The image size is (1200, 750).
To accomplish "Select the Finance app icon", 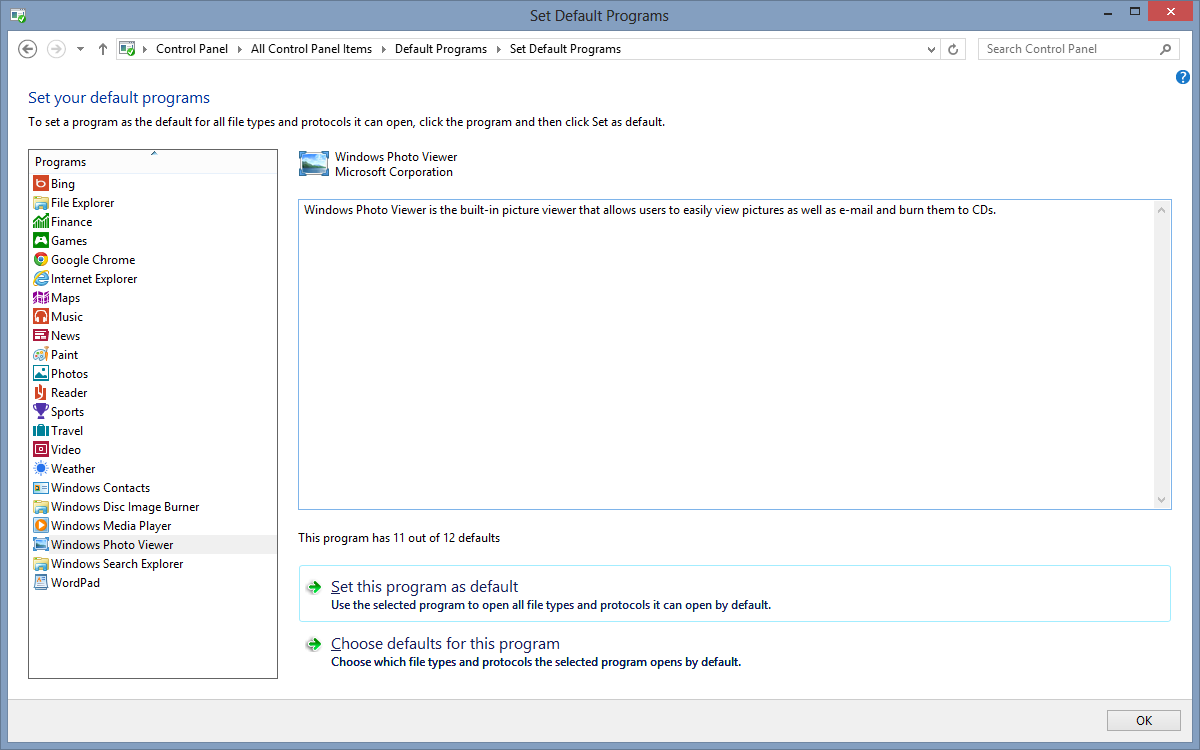I will pyautogui.click(x=41, y=222).
